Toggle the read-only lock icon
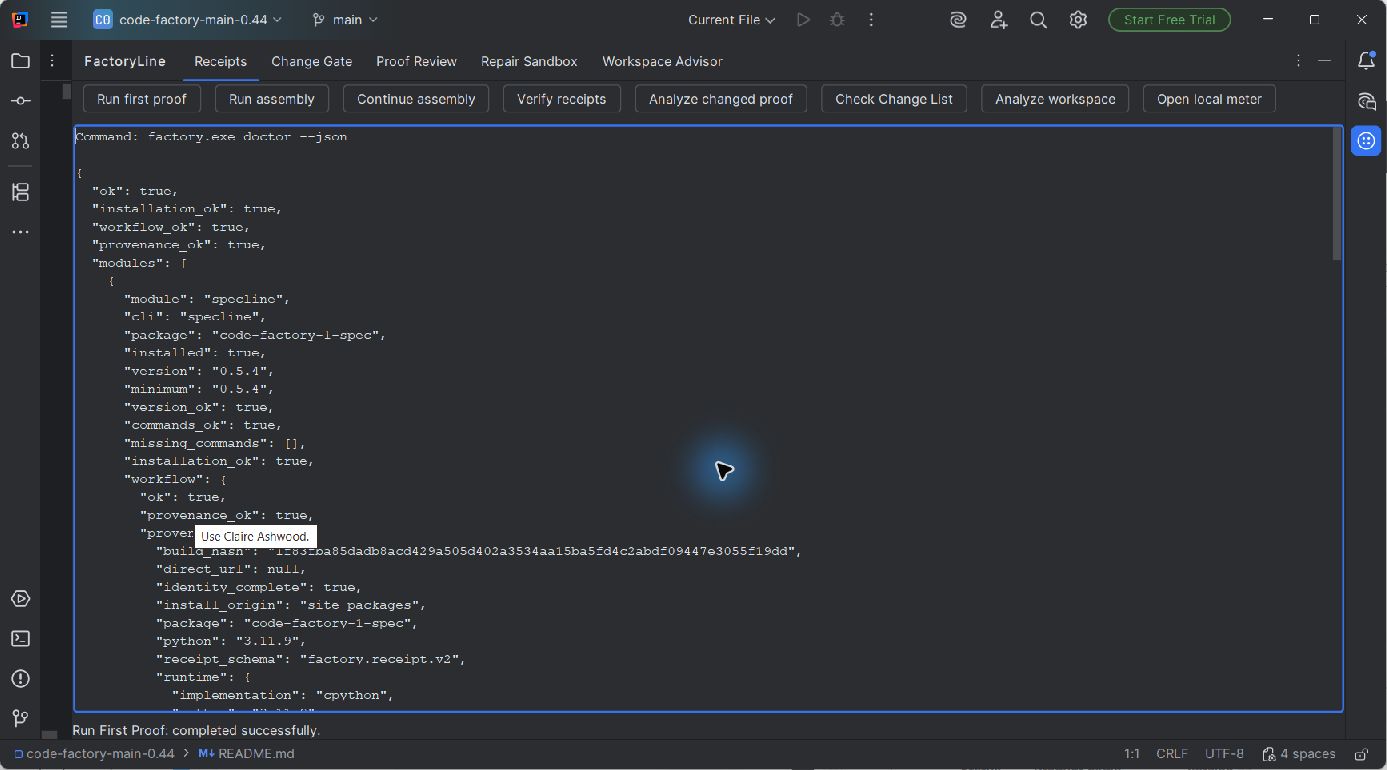The image size is (1387, 770). coord(1361,754)
